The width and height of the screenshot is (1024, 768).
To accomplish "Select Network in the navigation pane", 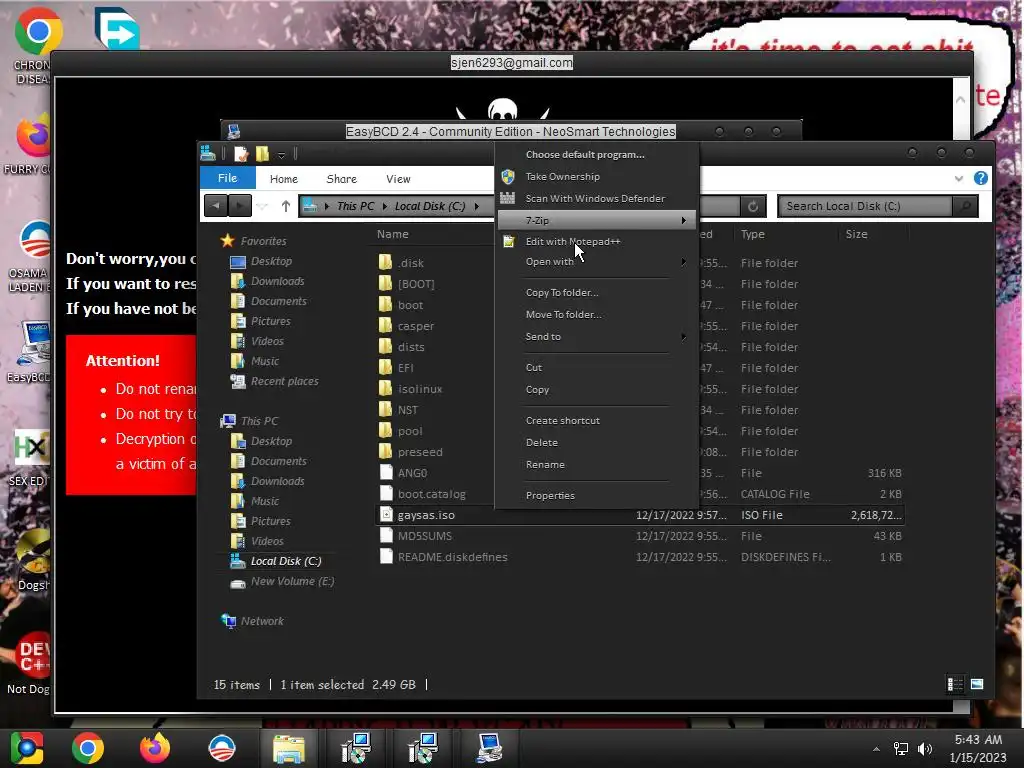I will point(262,621).
